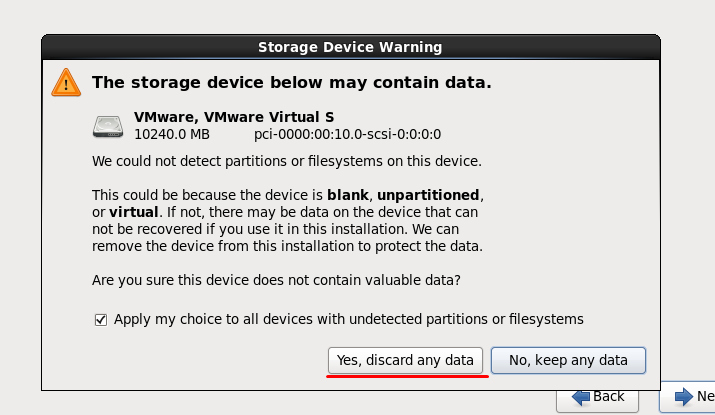
Task: Choose 'No, keep any data' button
Action: [x=568, y=360]
